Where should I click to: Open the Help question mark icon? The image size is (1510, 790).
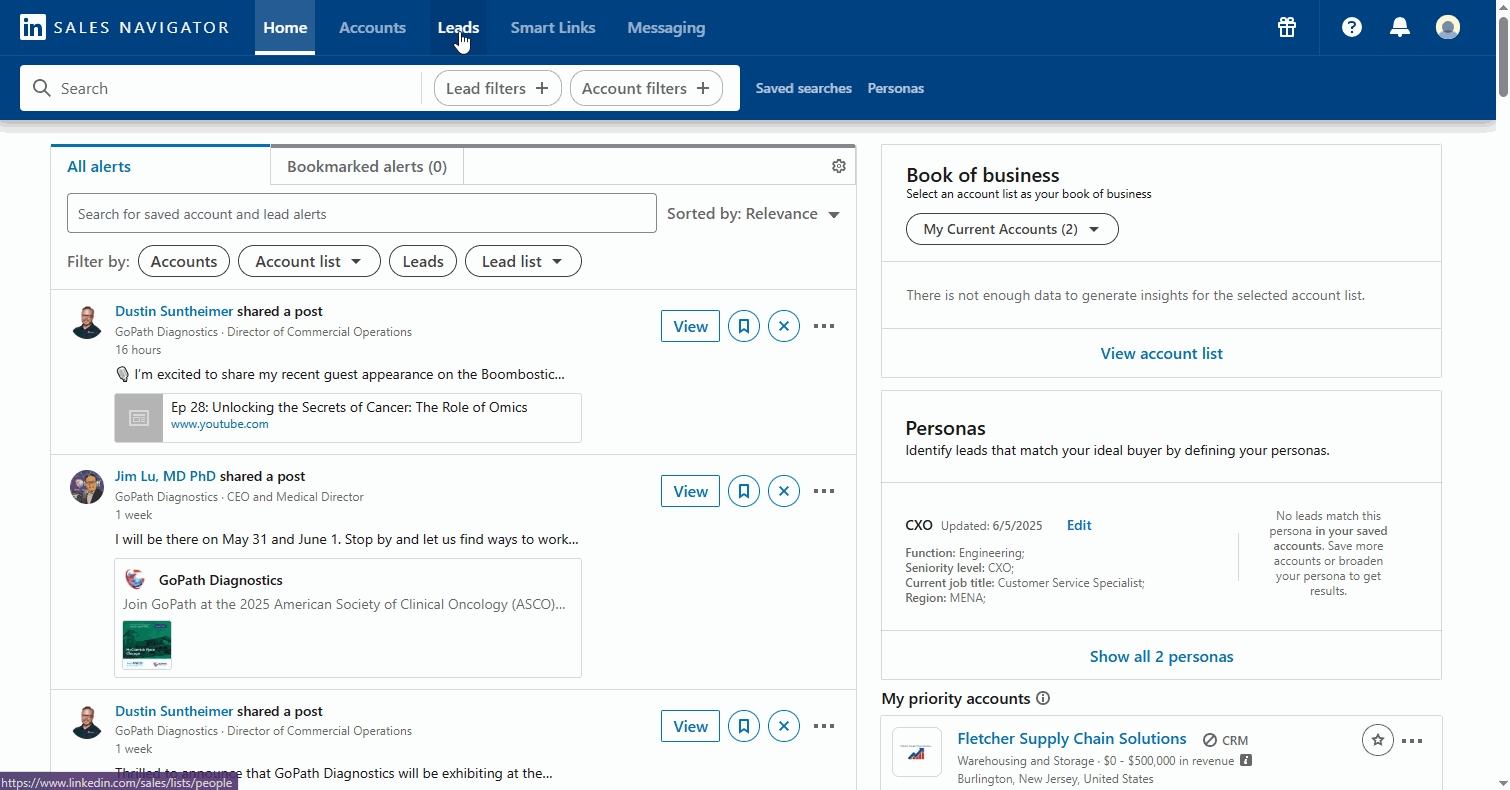pos(1352,27)
